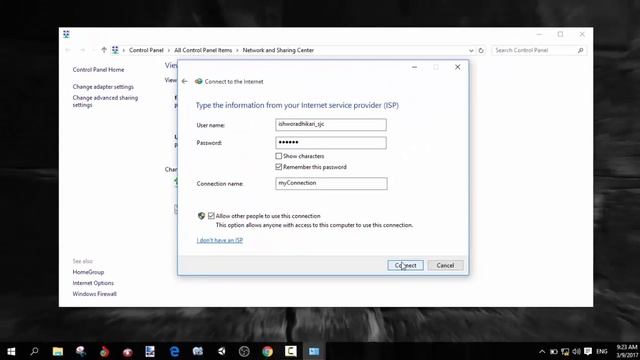Go back using the wizard back arrow
Screen dimensions: 640x360
pos(184,81)
